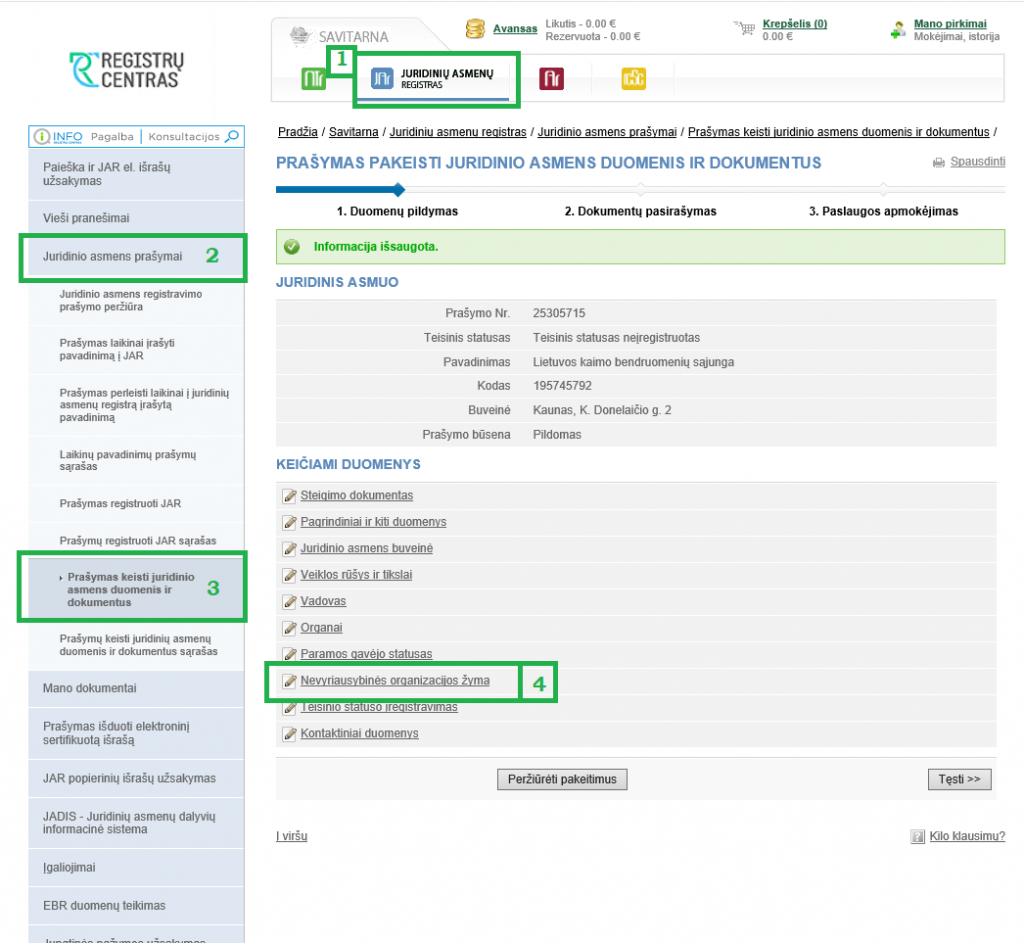The height and width of the screenshot is (943, 1024).
Task: Click the Registrų Centras logo
Action: coord(127,70)
